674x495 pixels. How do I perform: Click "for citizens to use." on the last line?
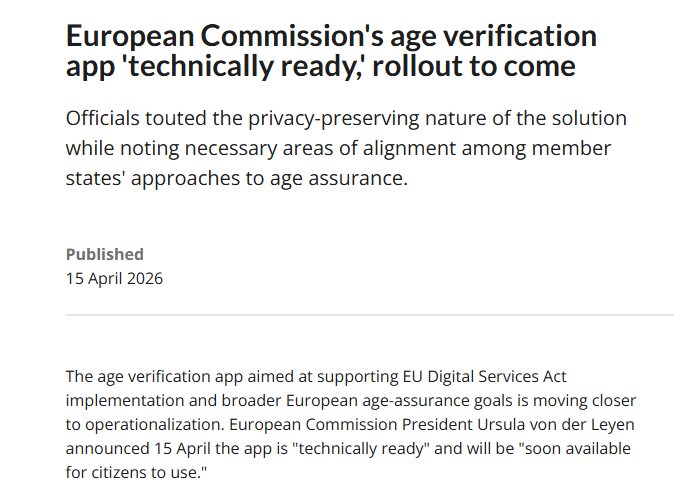[x=136, y=473]
